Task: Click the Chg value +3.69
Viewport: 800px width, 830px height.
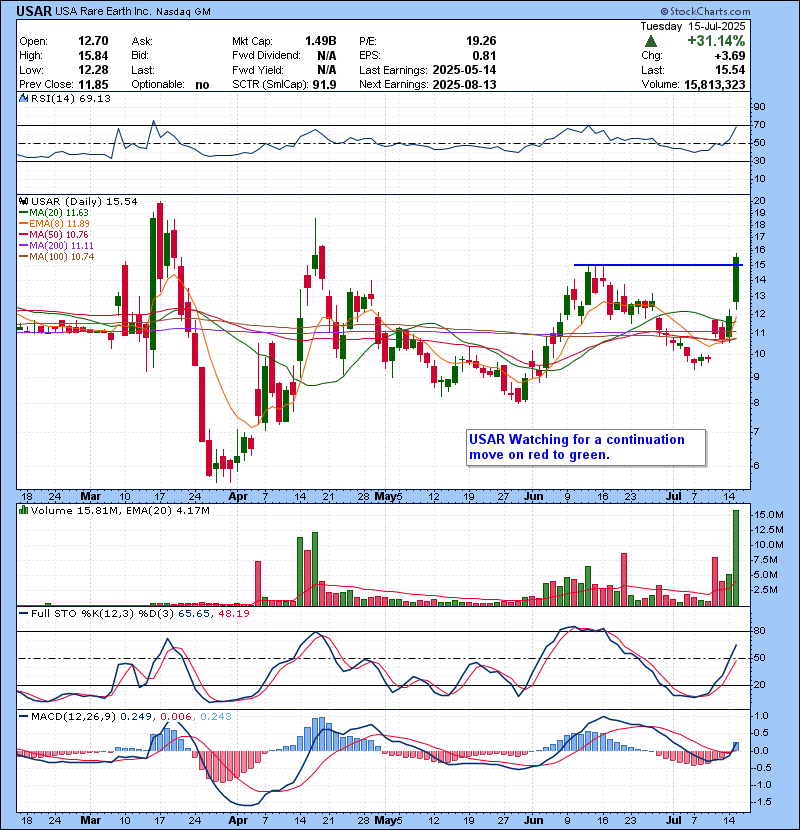Action: (x=730, y=56)
